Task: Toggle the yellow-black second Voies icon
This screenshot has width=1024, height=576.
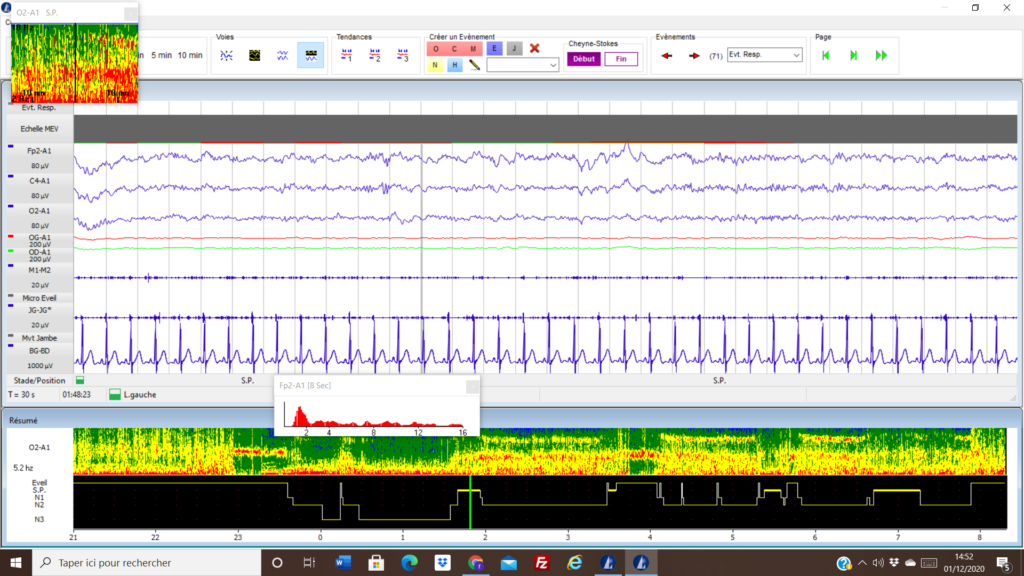Action: click(255, 55)
